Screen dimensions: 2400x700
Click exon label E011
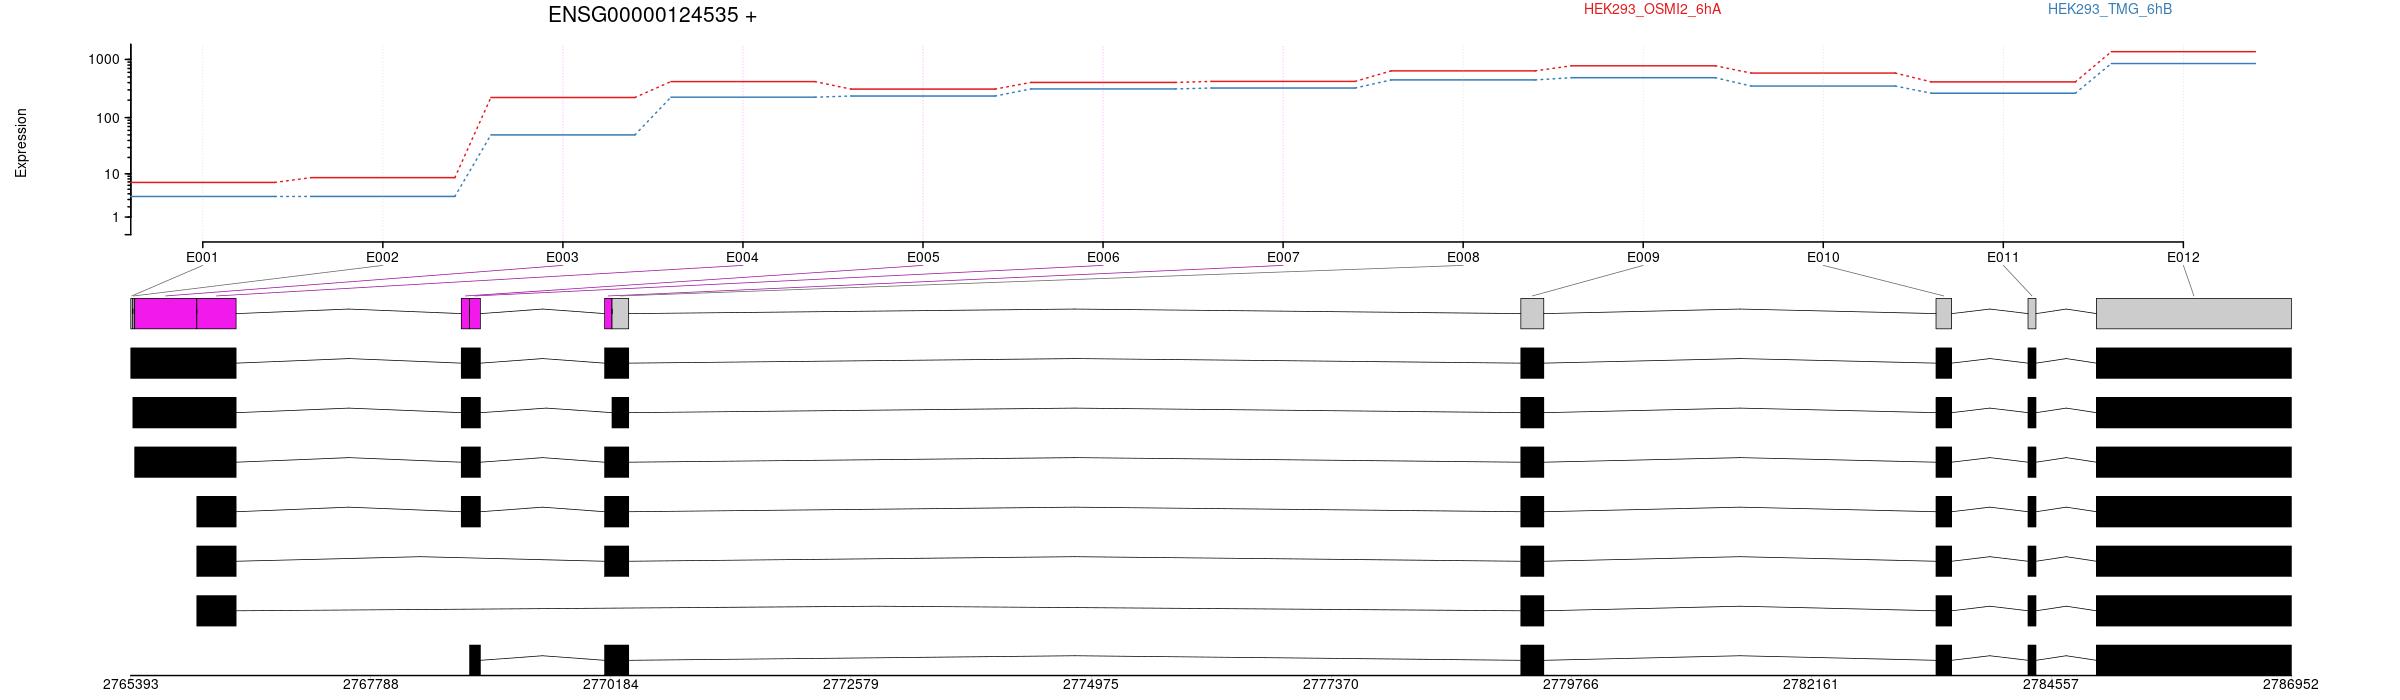point(2003,257)
